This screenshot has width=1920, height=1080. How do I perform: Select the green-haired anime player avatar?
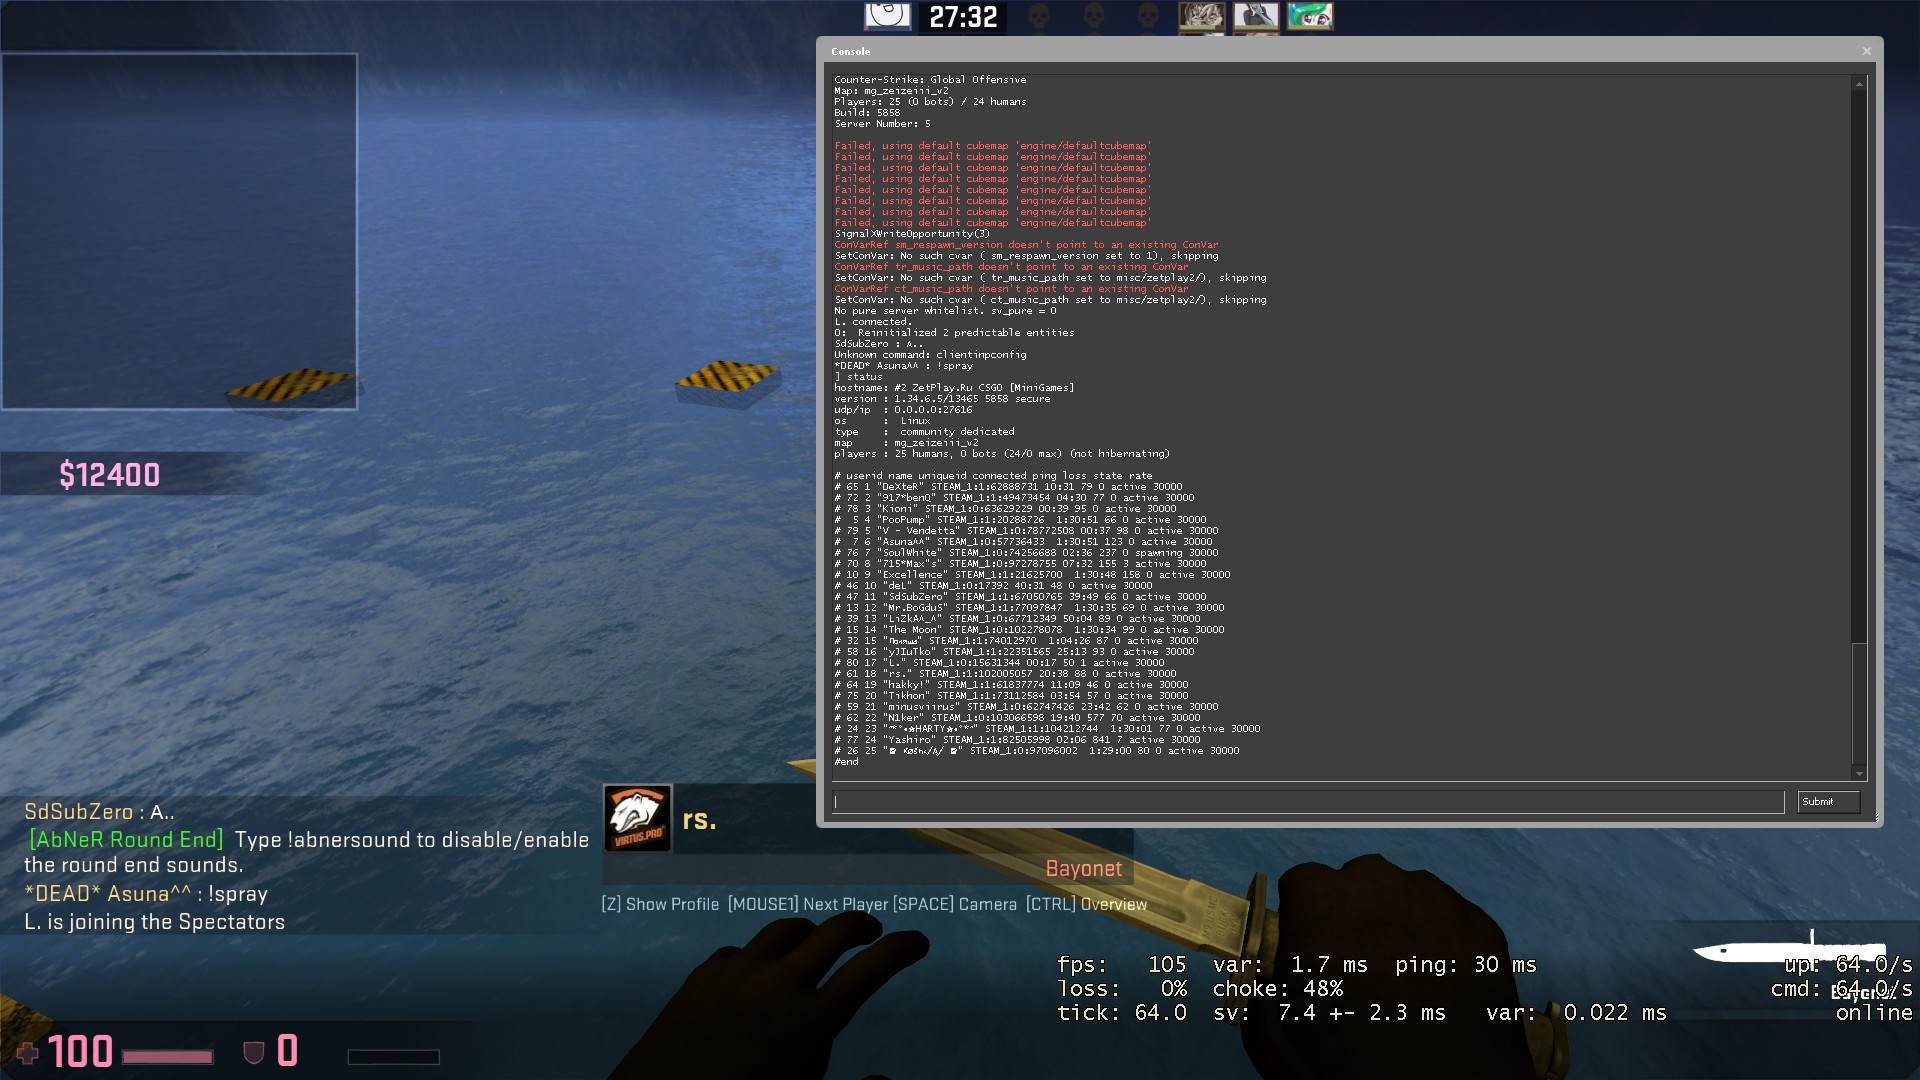tap(1309, 16)
